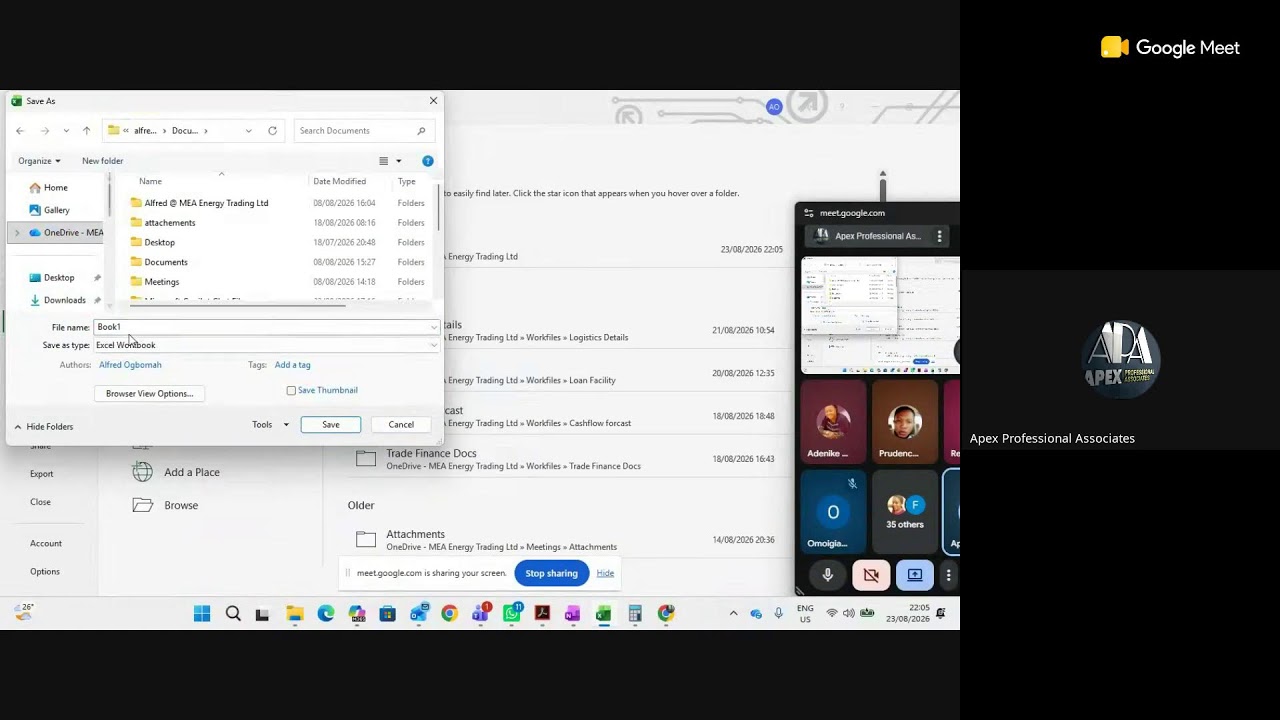Enable the Save Thumbnail checkbox
1280x720 pixels.
click(291, 391)
